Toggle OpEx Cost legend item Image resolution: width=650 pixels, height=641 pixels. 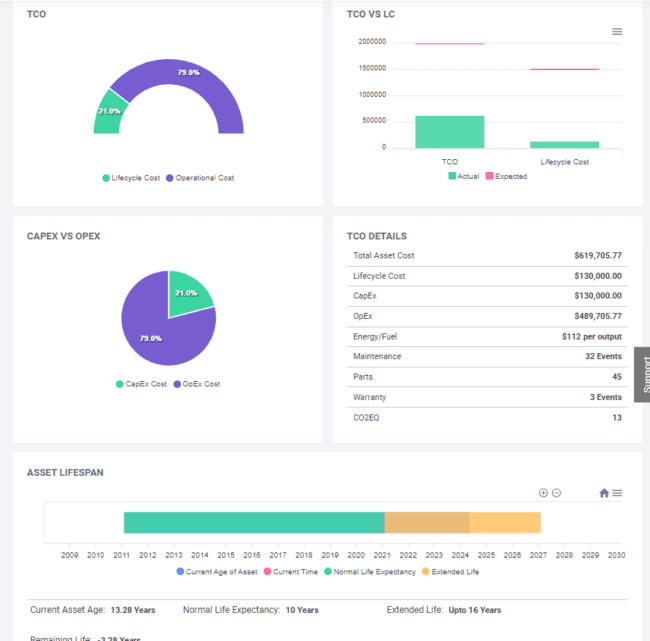point(196,384)
